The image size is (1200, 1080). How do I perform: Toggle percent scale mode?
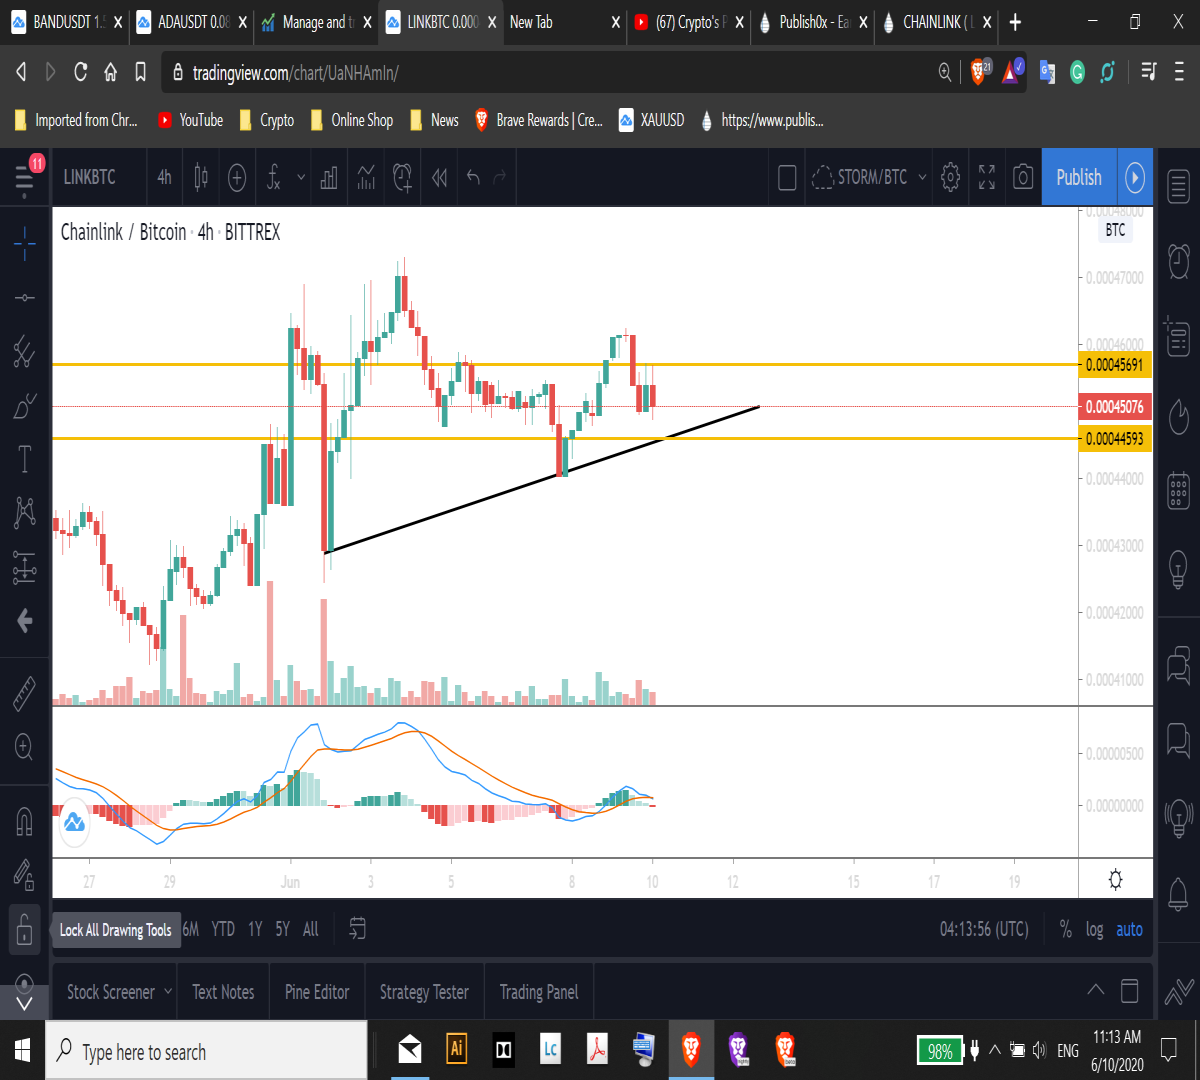point(1065,930)
